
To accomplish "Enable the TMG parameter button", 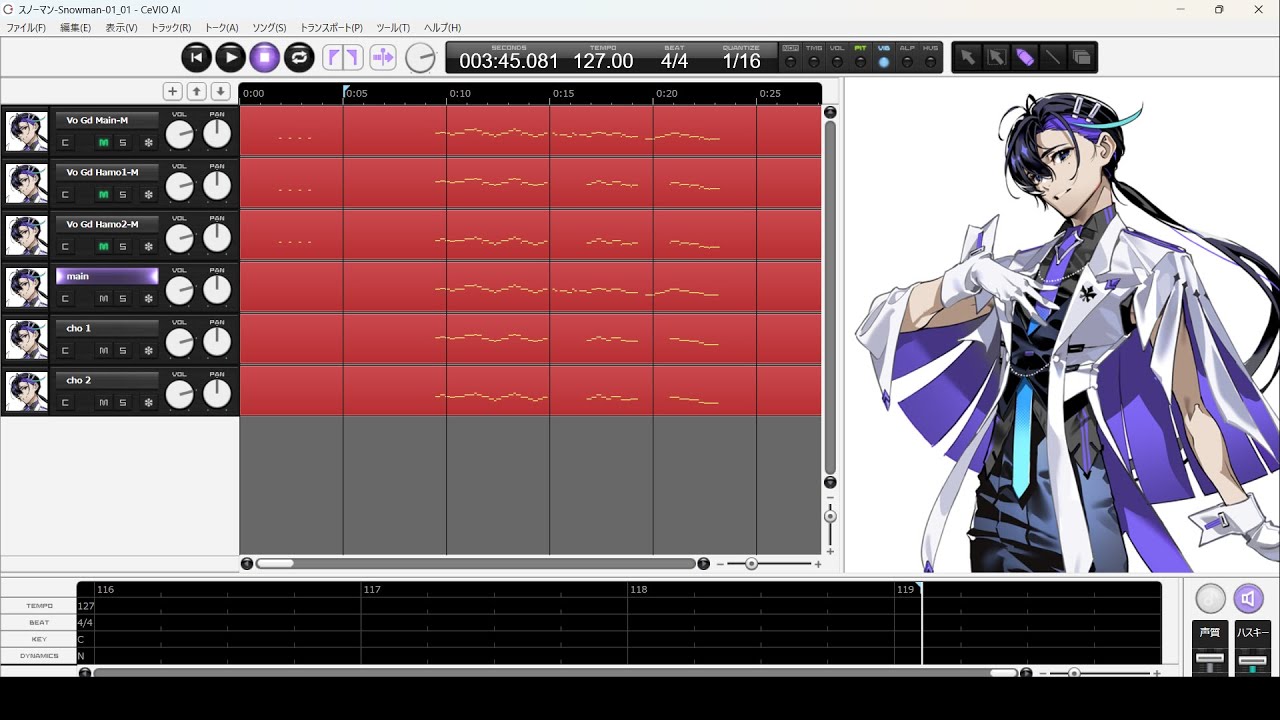I will coord(814,57).
